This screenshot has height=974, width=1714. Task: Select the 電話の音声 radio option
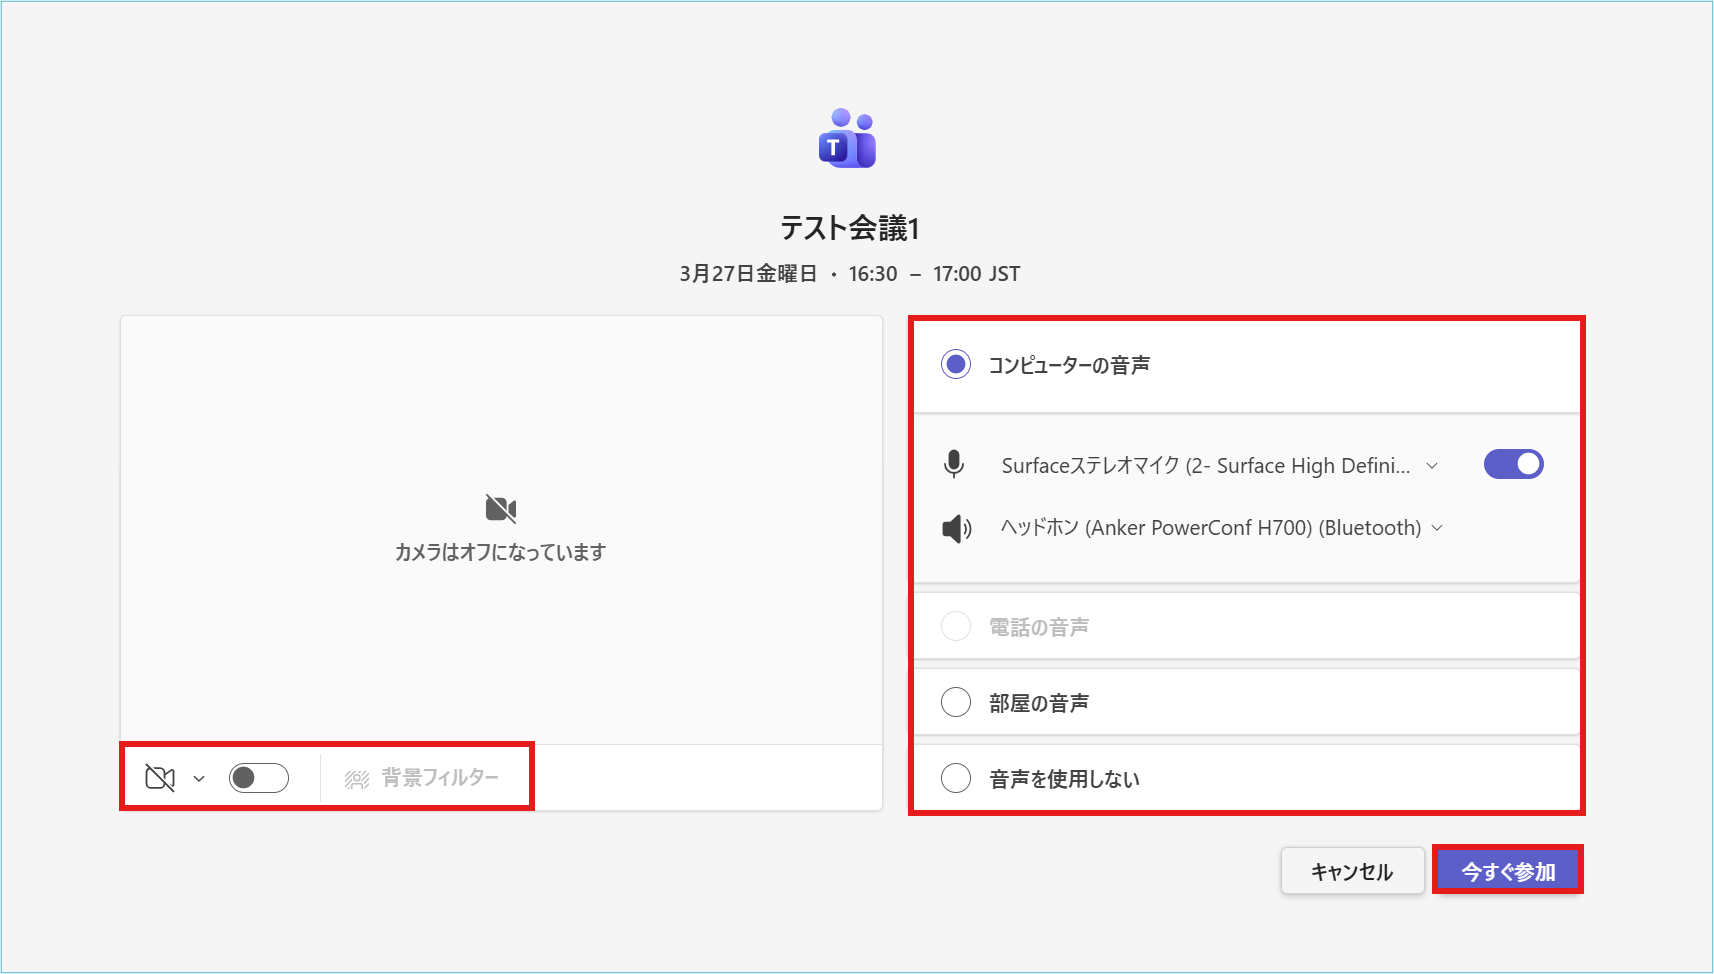[956, 627]
